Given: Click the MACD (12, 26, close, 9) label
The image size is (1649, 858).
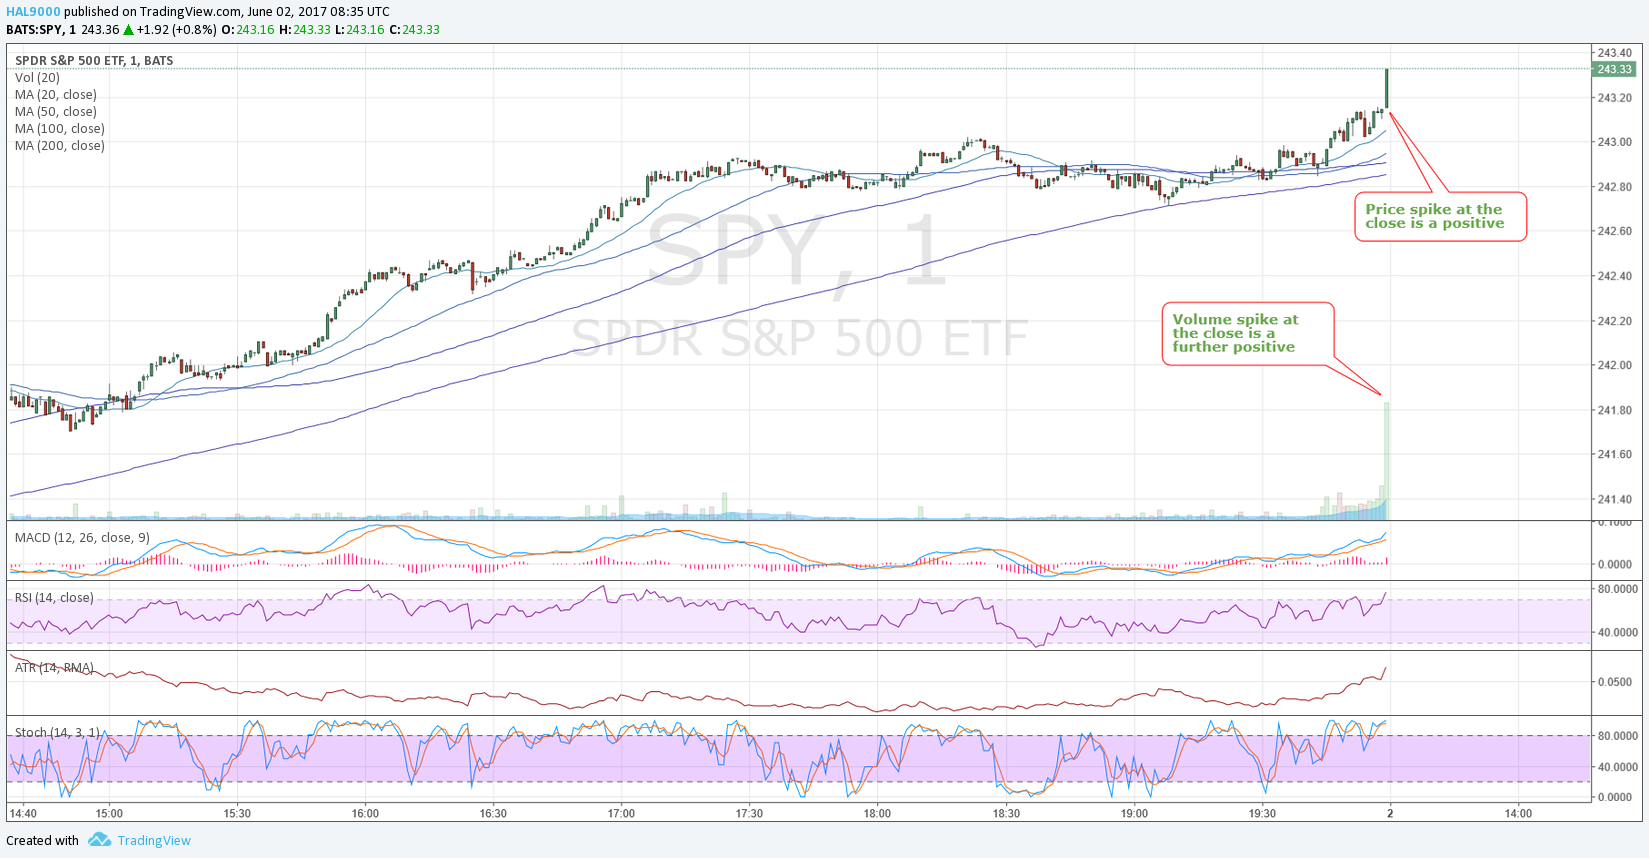Looking at the screenshot, I should pyautogui.click(x=82, y=537).
